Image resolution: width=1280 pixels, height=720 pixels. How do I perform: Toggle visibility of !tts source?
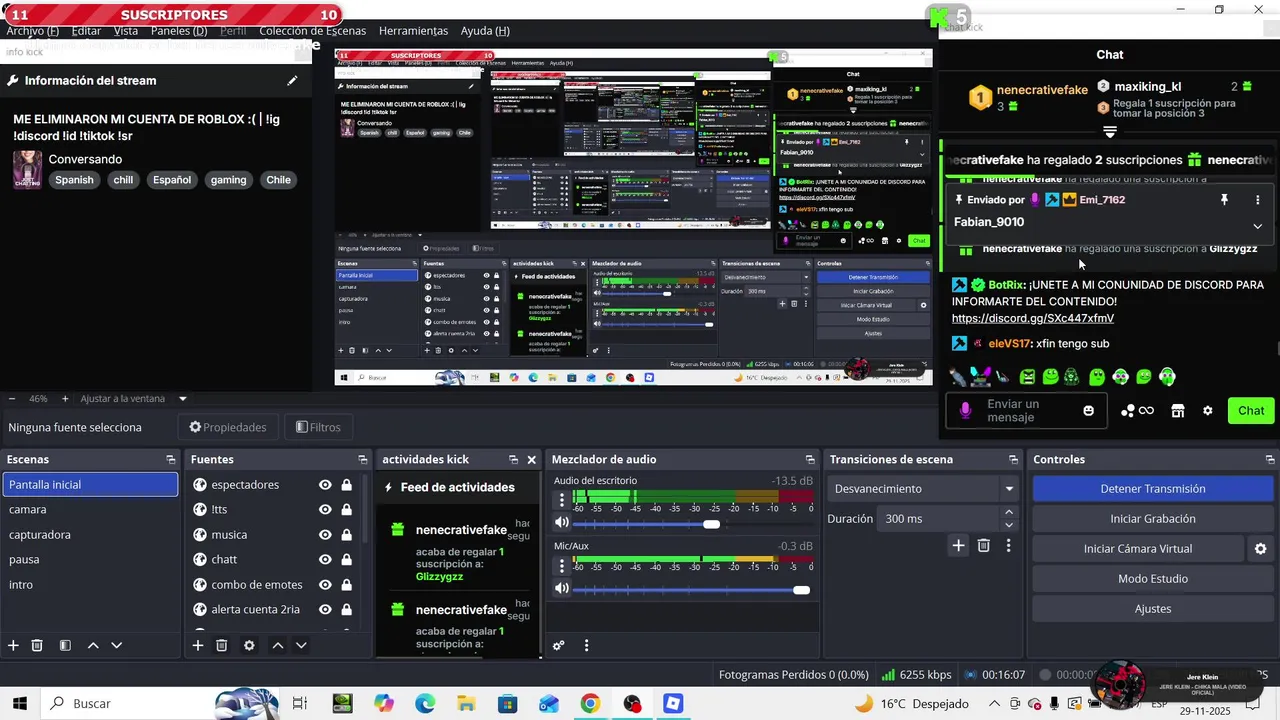coord(325,510)
